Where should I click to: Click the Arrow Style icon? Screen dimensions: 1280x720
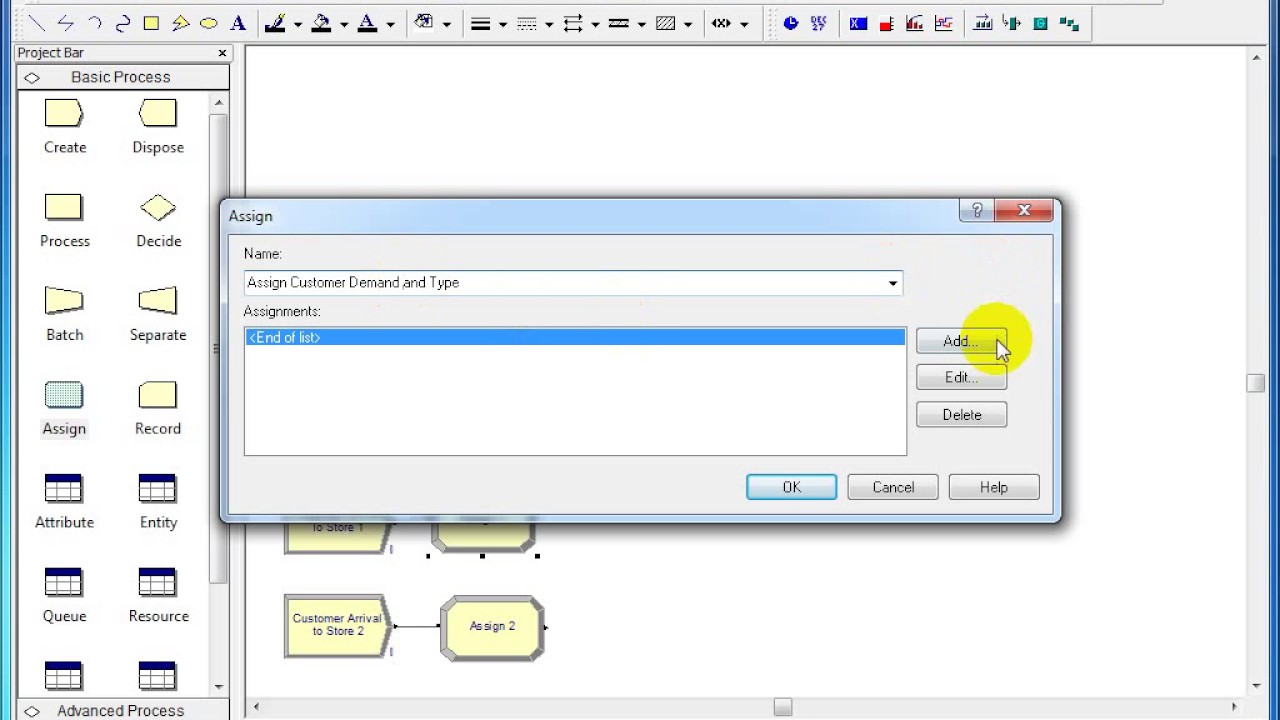pos(573,23)
